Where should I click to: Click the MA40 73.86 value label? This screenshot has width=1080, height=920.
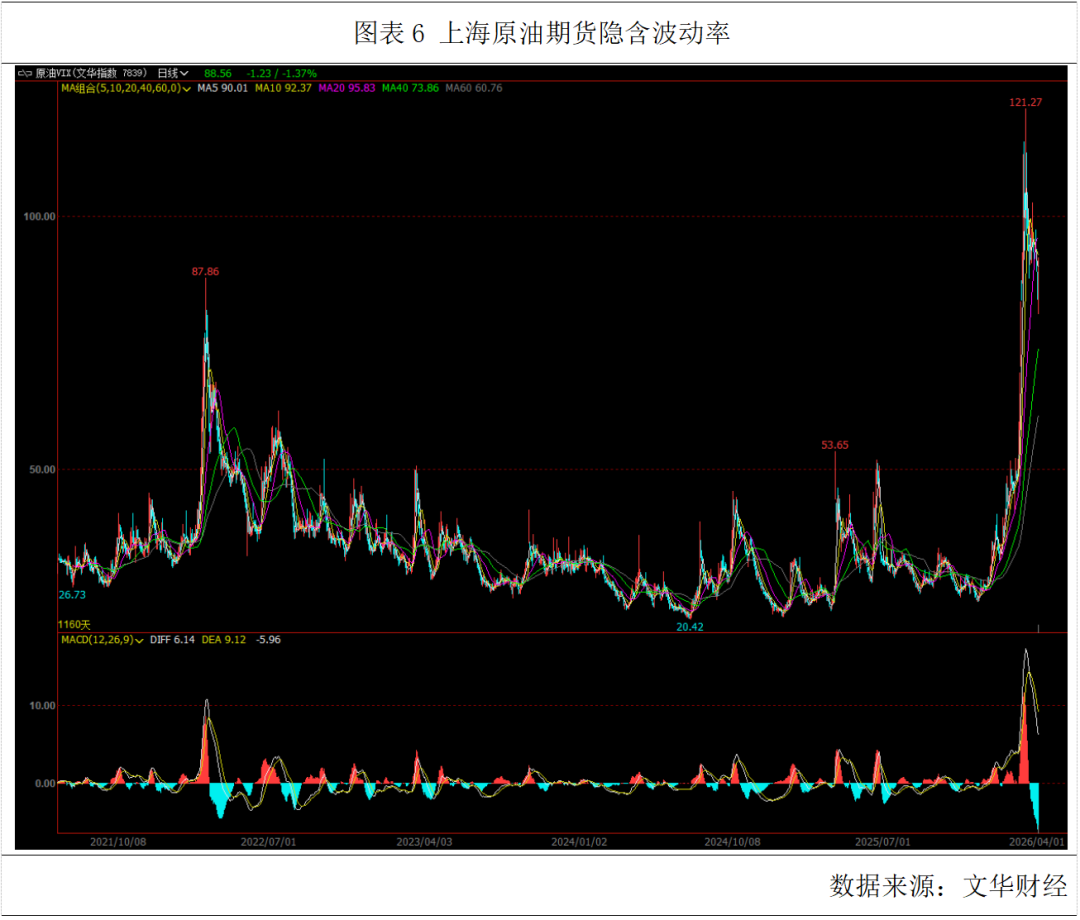pyautogui.click(x=411, y=88)
